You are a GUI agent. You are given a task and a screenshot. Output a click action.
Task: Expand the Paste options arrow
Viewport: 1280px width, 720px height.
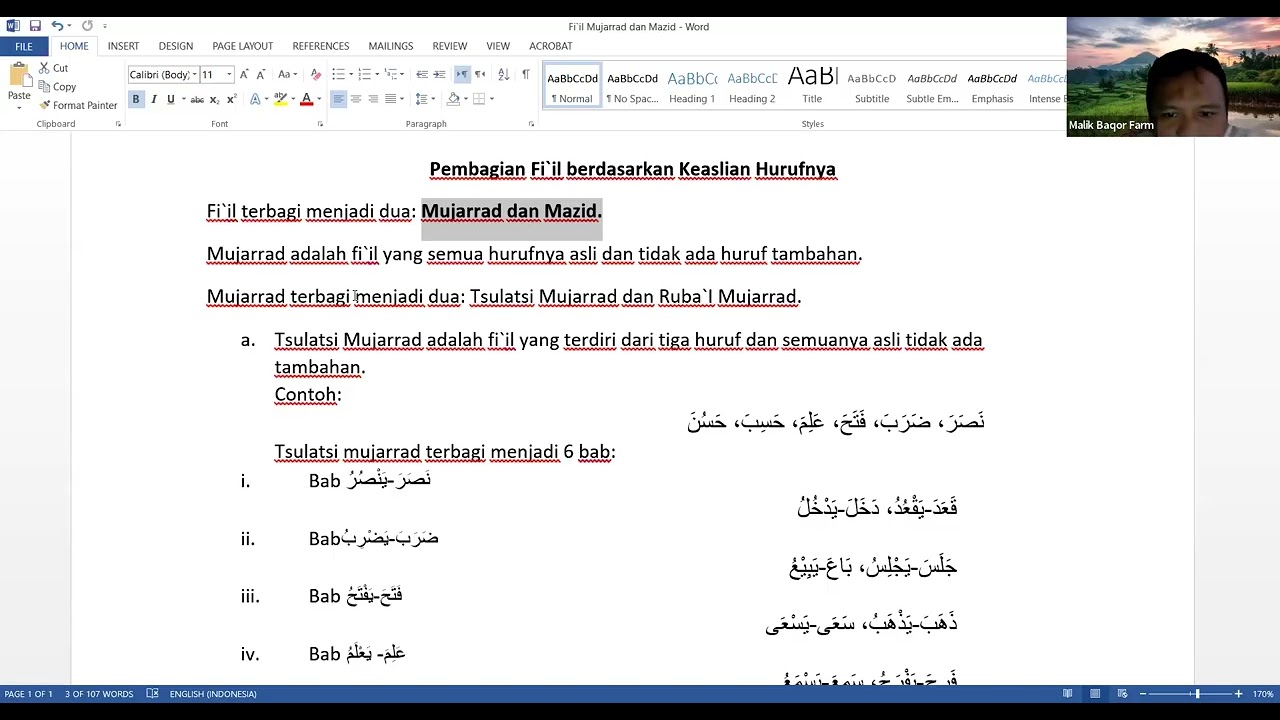(19, 107)
